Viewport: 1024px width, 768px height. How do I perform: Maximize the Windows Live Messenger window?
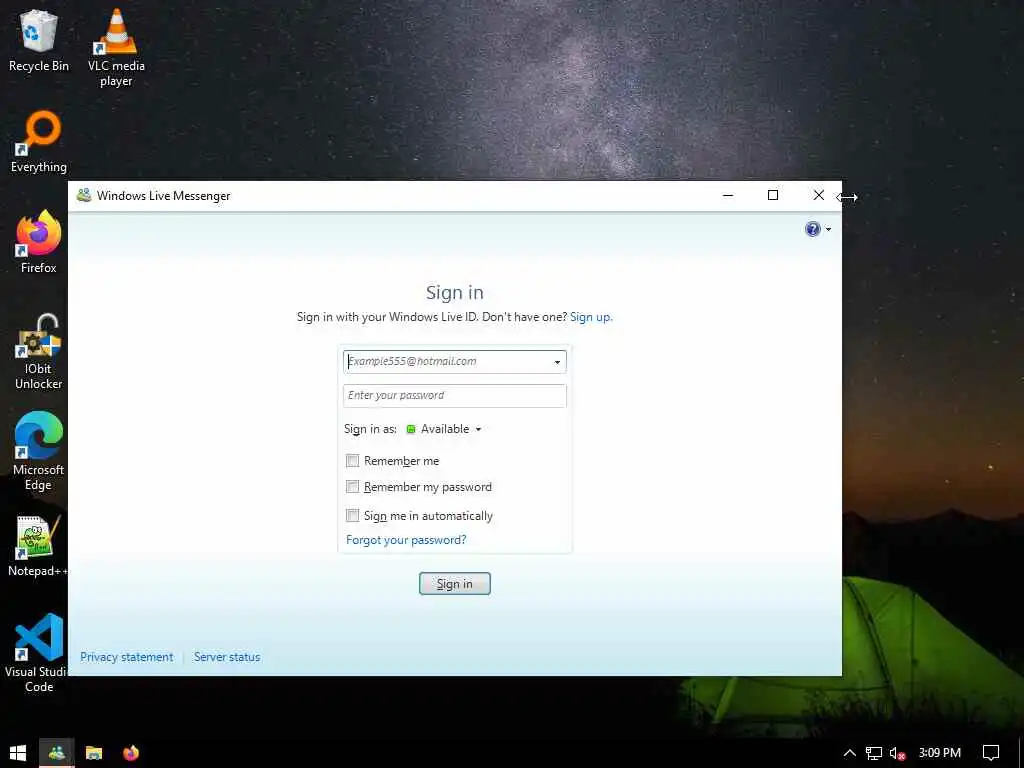click(773, 195)
